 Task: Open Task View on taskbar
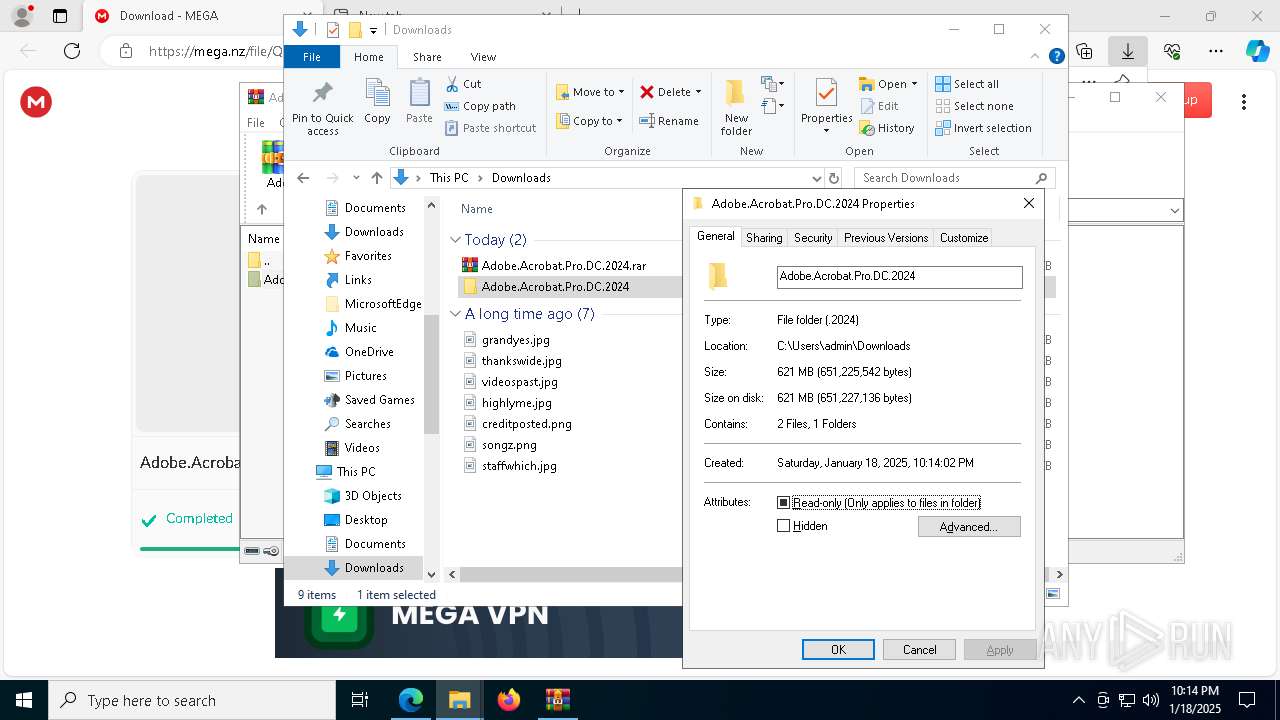(360, 700)
